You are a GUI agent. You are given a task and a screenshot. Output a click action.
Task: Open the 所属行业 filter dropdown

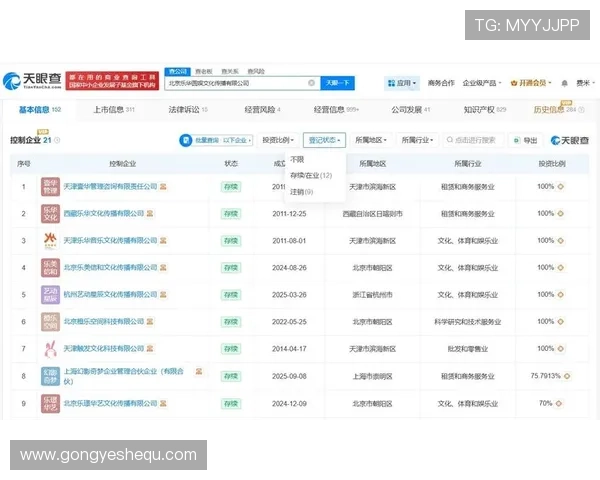417,140
